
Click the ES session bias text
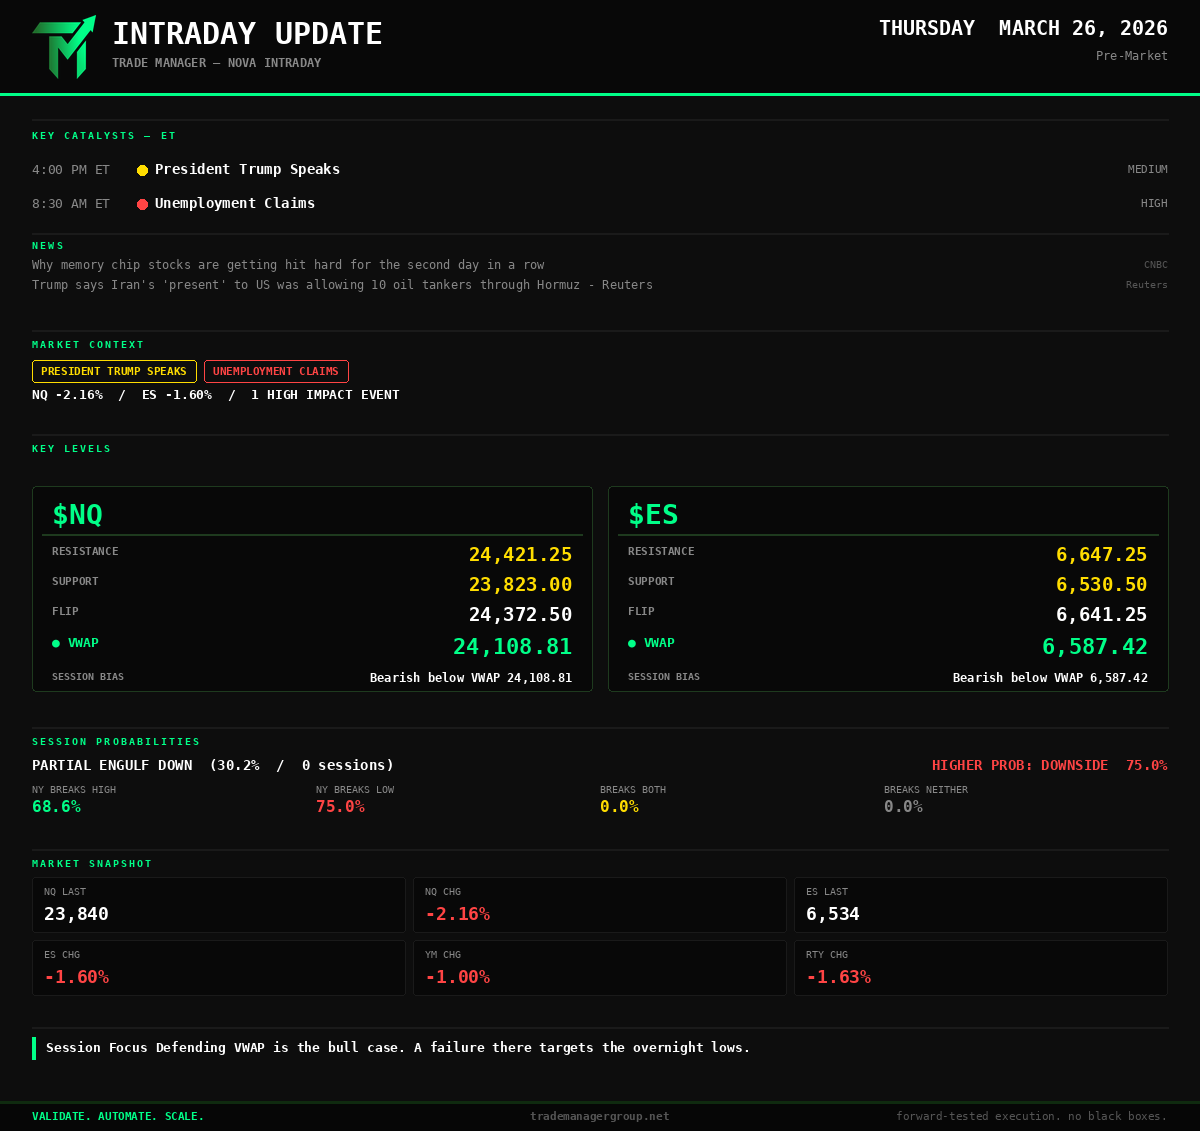pos(1050,678)
